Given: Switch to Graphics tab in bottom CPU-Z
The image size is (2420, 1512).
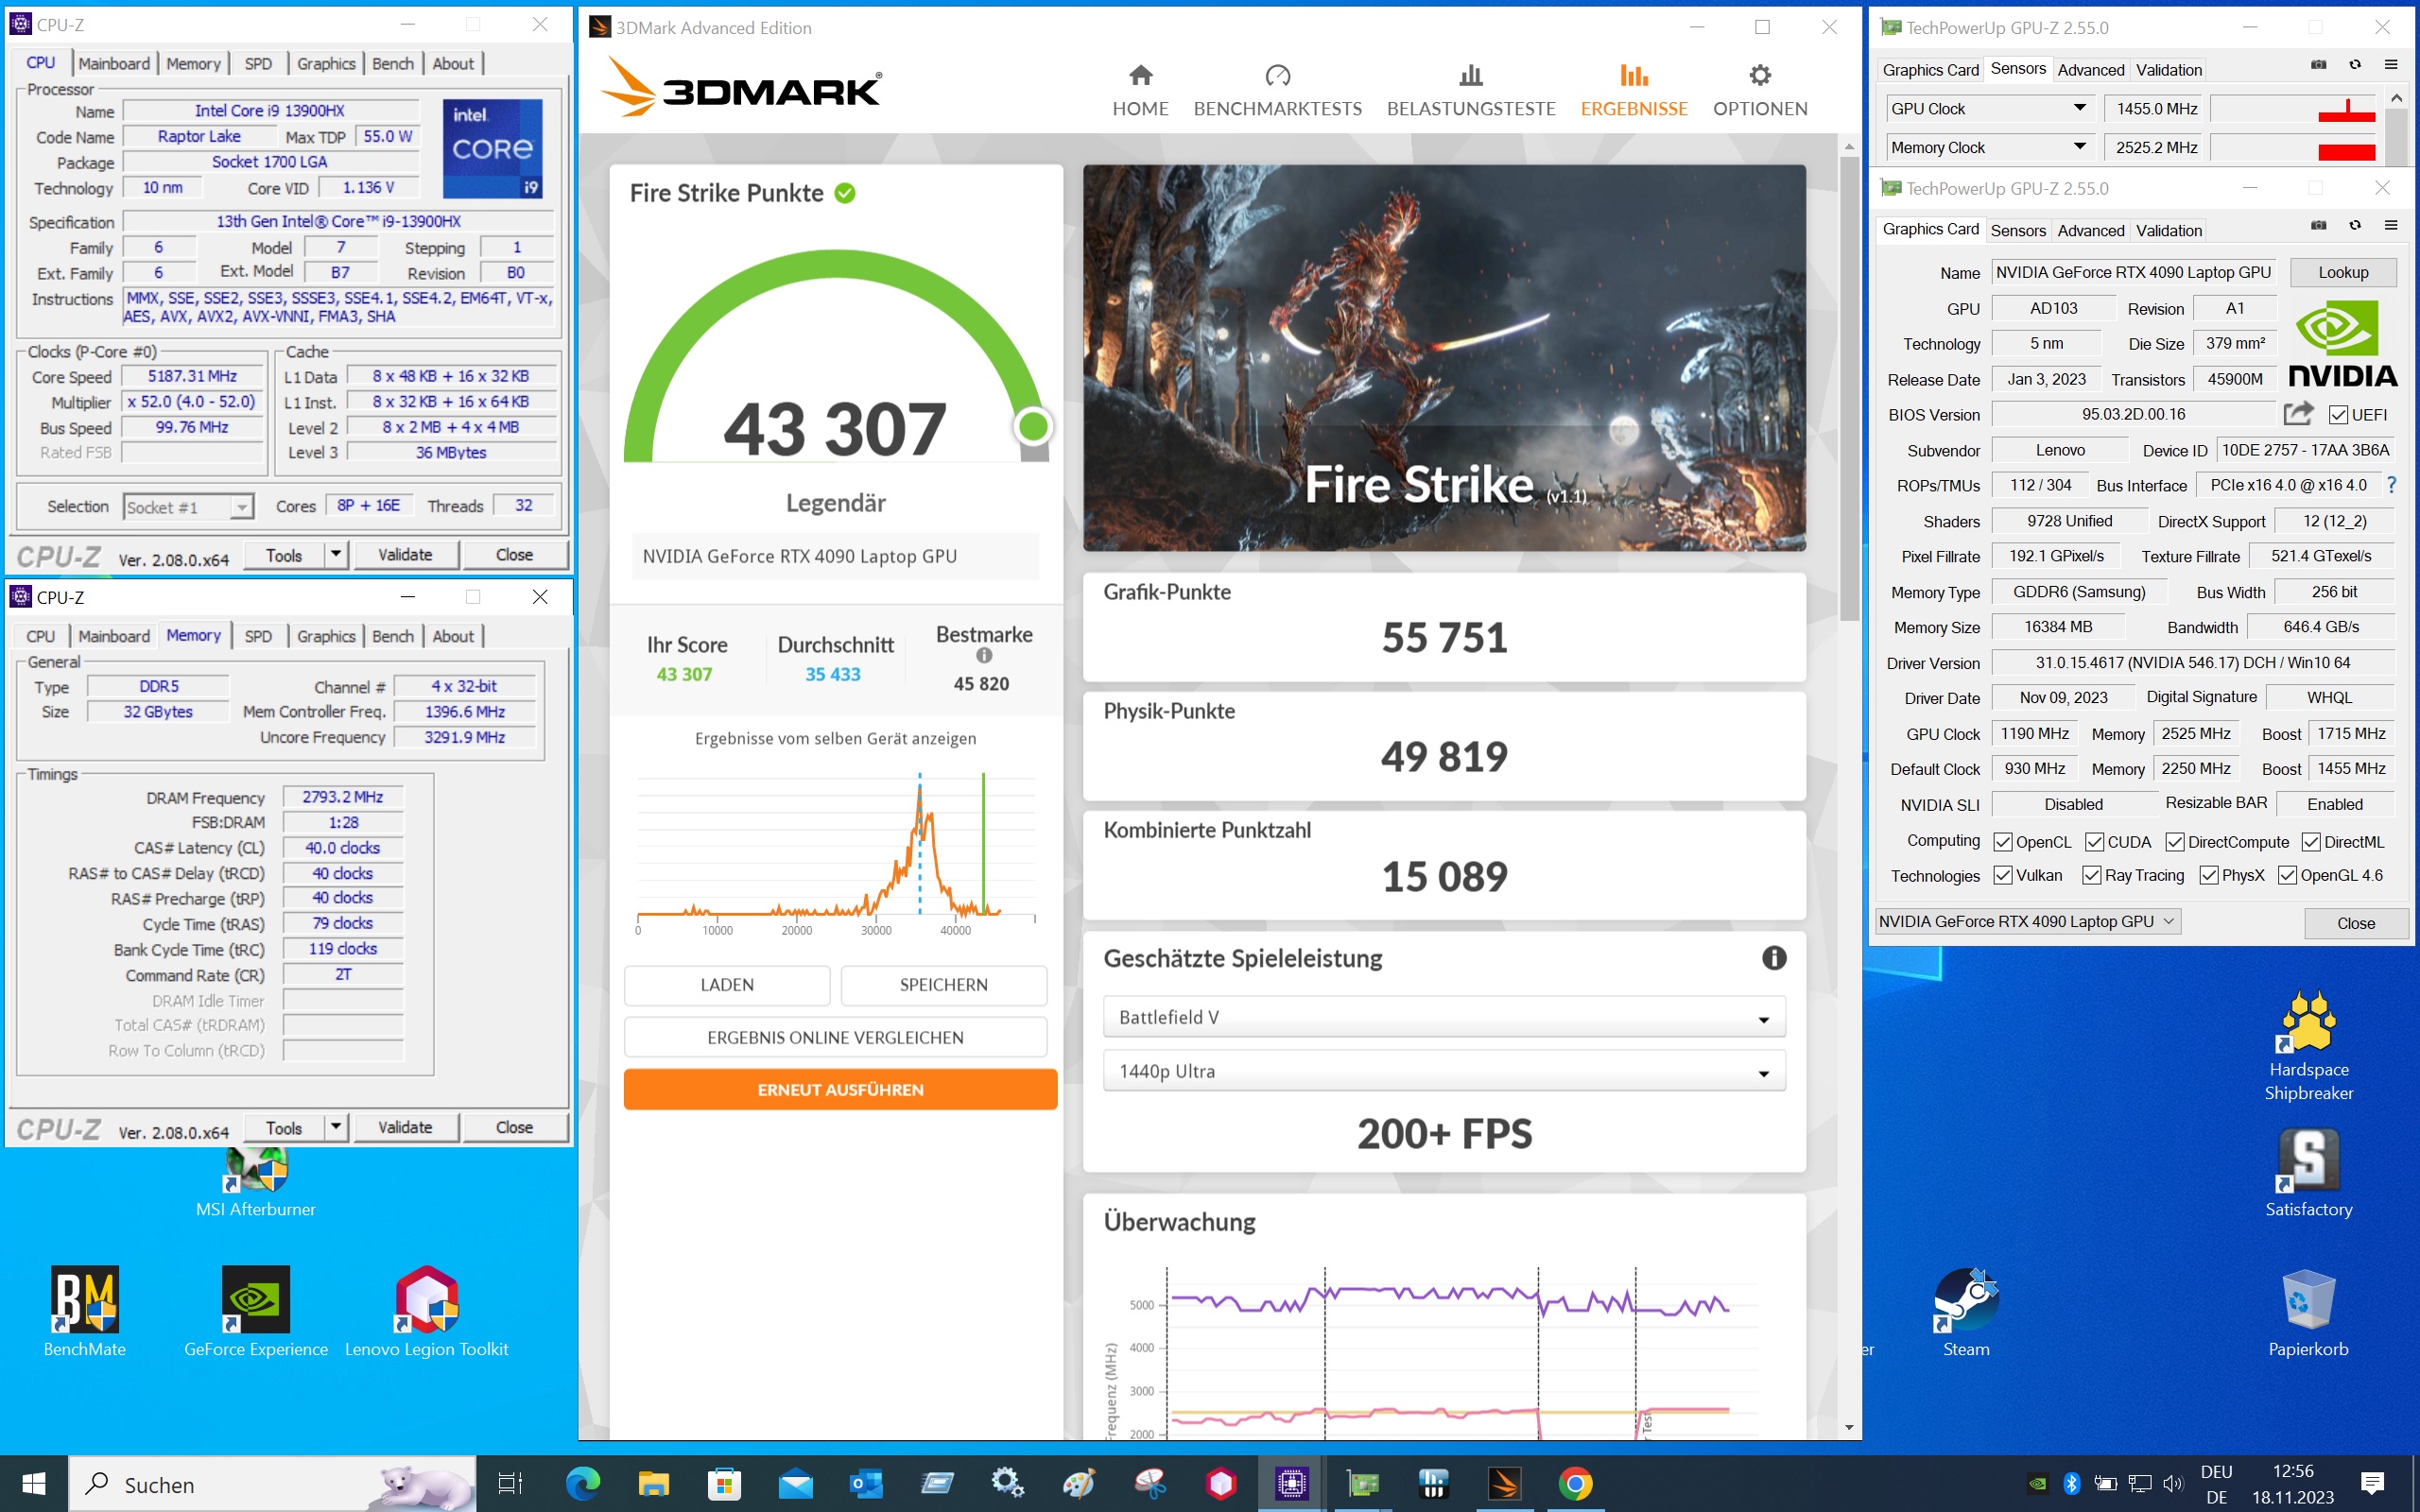Looking at the screenshot, I should (326, 636).
